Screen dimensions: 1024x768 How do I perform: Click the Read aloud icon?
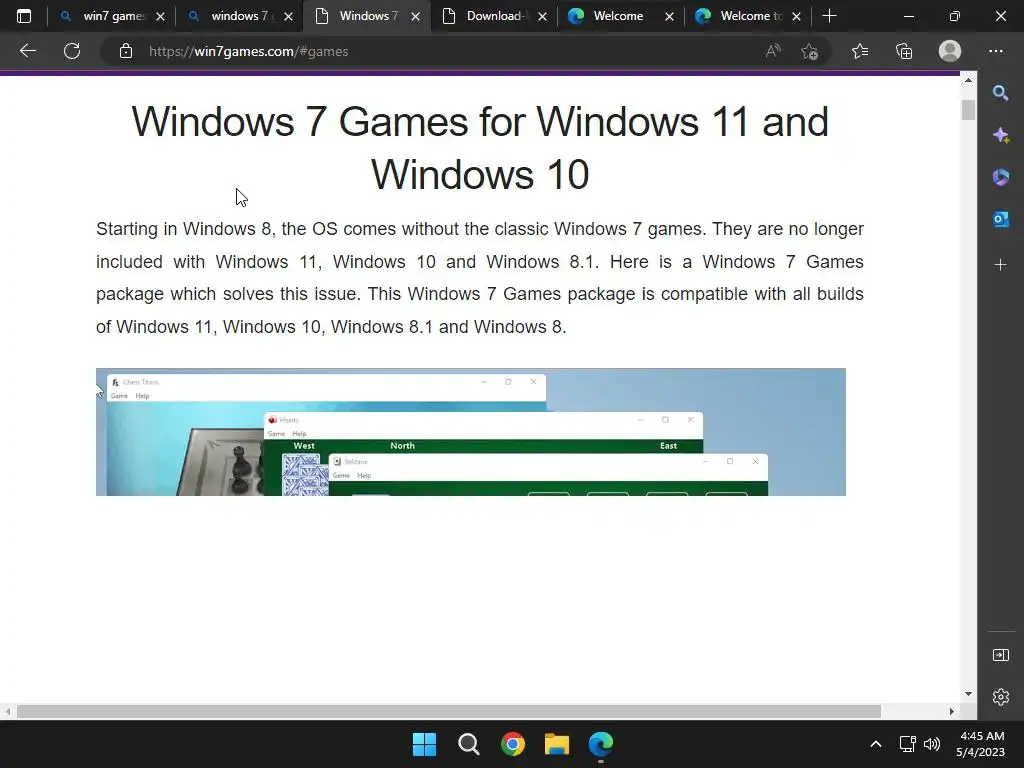[x=773, y=51]
